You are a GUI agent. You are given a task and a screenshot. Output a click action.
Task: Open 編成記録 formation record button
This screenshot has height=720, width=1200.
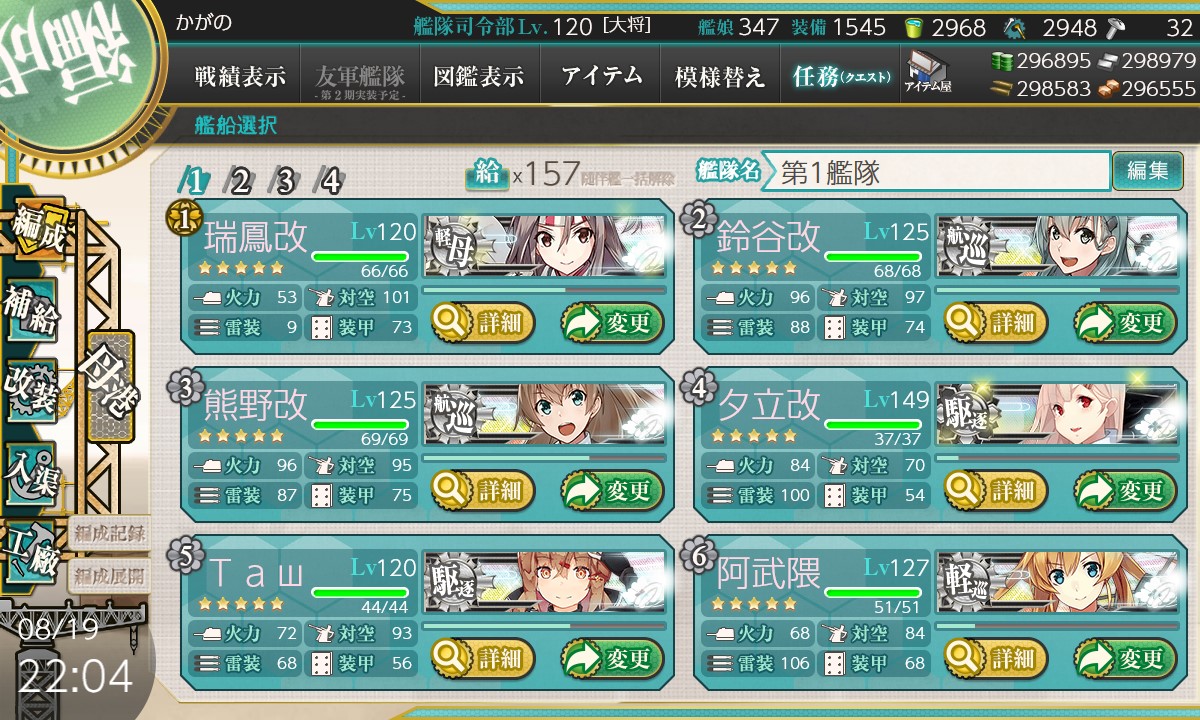pyautogui.click(x=109, y=532)
